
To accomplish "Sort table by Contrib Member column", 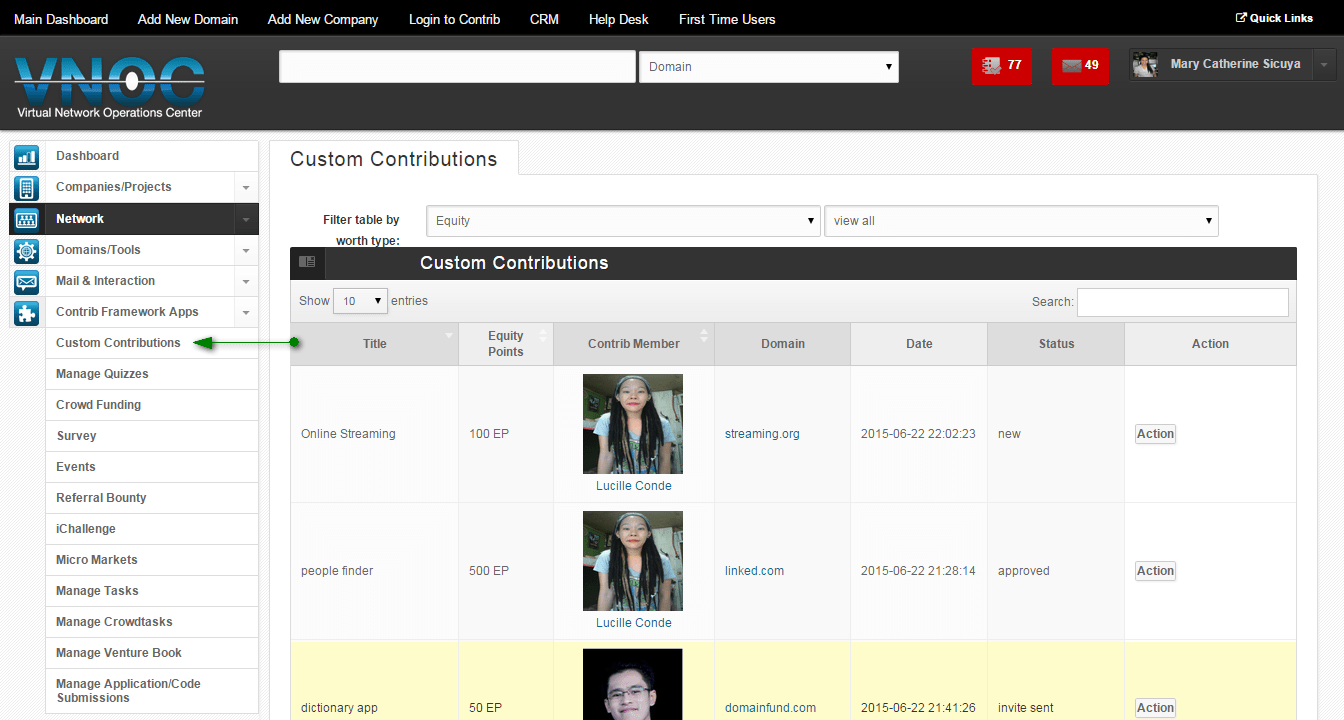I will click(634, 344).
